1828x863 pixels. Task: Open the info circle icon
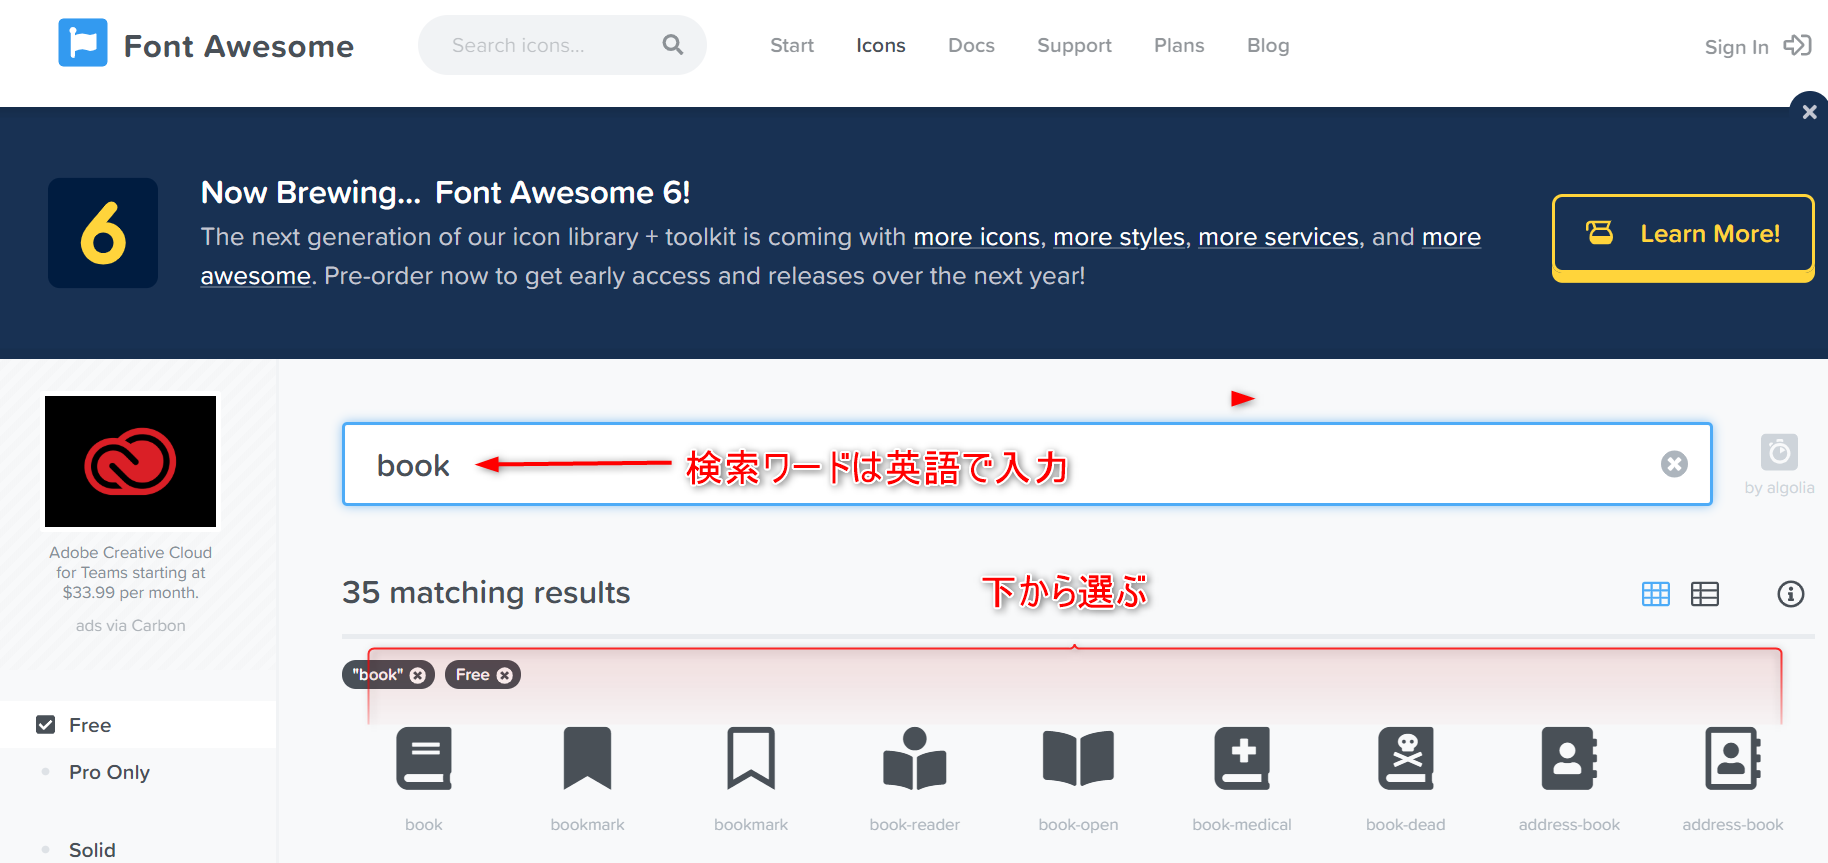pos(1791,594)
